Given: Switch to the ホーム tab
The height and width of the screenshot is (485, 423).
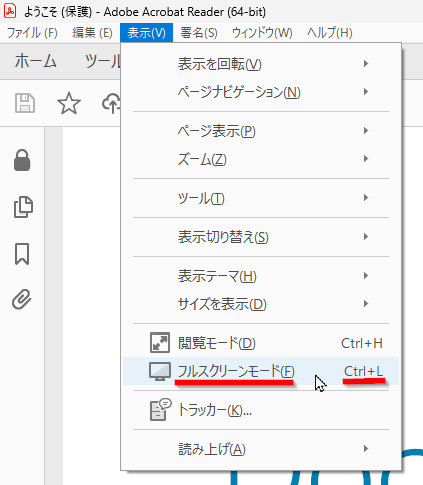Looking at the screenshot, I should [35, 61].
